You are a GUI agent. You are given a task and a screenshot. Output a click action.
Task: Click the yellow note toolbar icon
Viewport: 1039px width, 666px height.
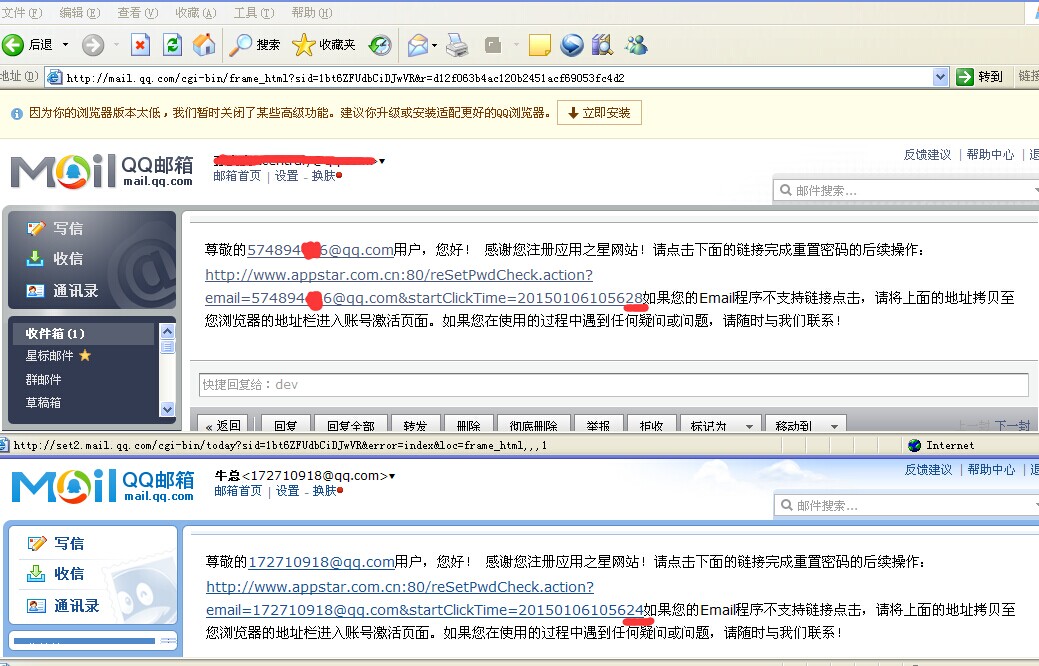click(x=539, y=44)
